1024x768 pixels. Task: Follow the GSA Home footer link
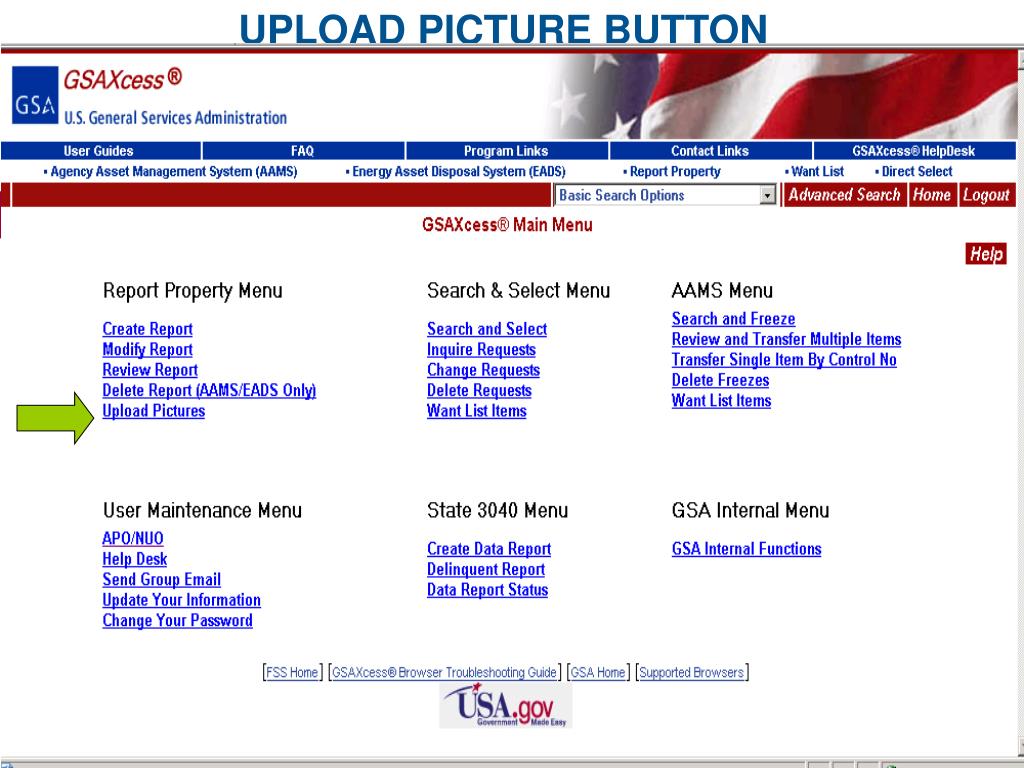click(598, 672)
